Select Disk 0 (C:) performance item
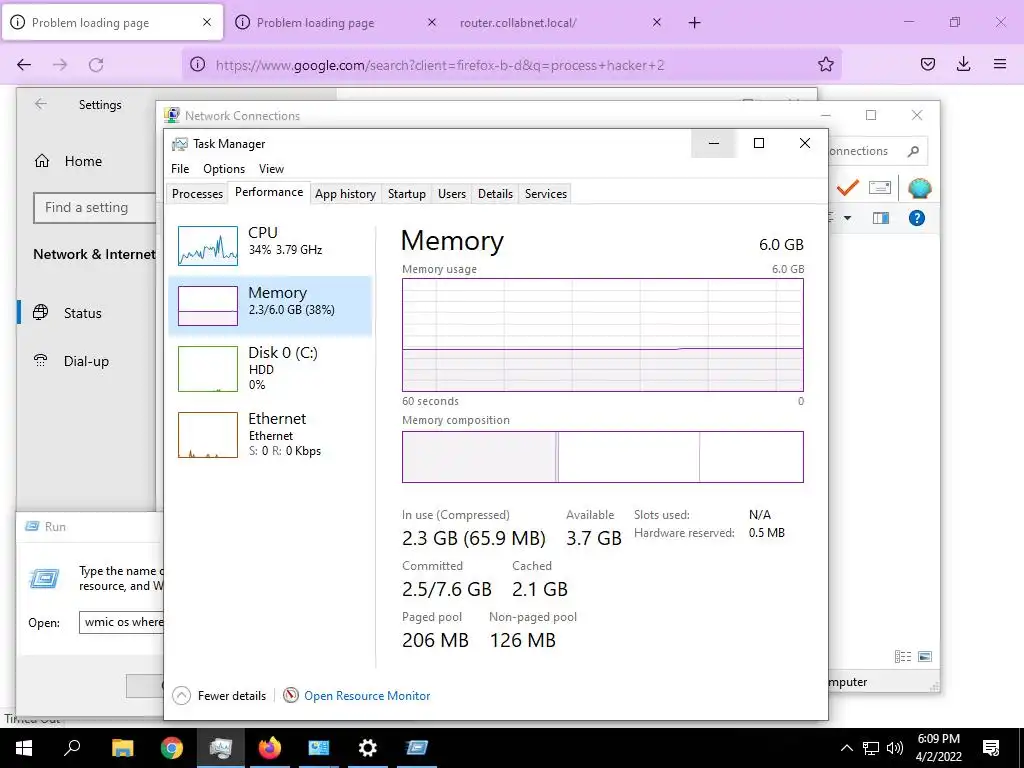 pos(270,368)
